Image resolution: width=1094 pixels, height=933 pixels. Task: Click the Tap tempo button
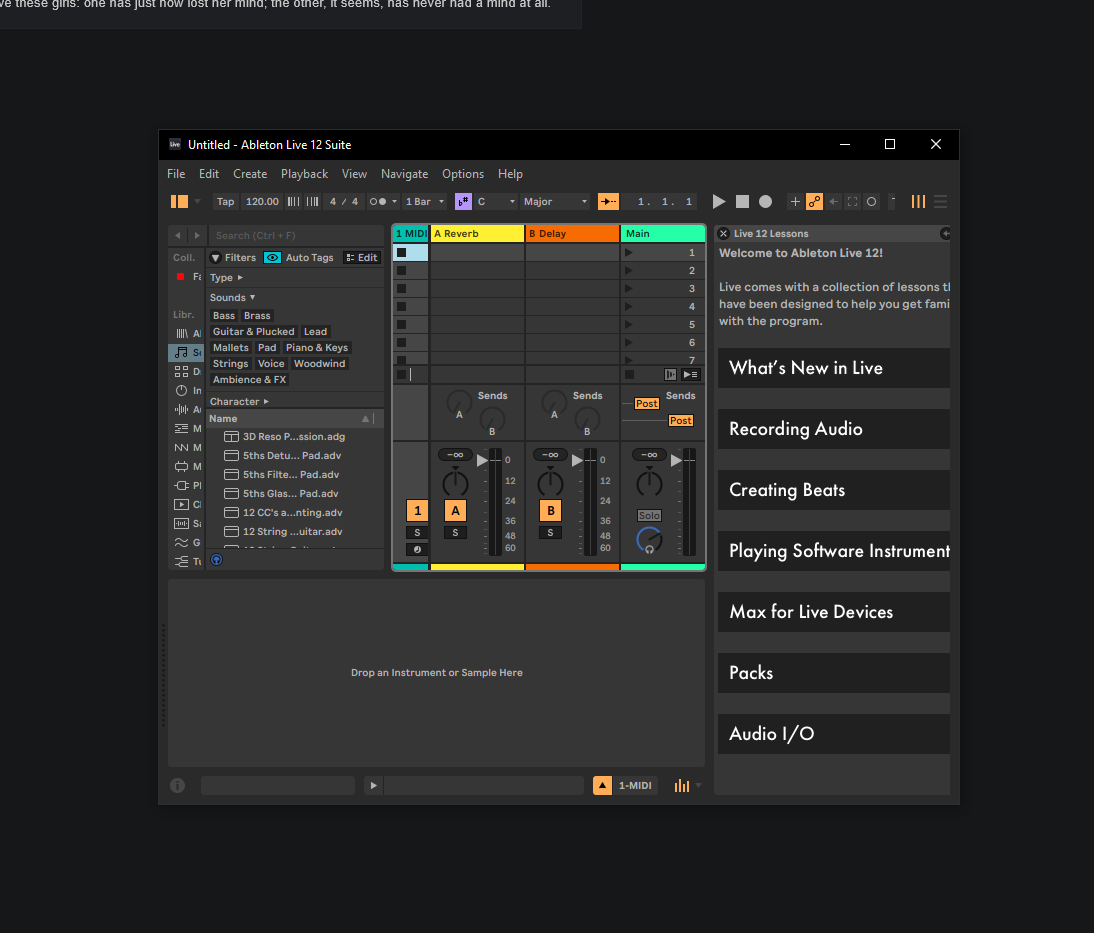[x=225, y=202]
